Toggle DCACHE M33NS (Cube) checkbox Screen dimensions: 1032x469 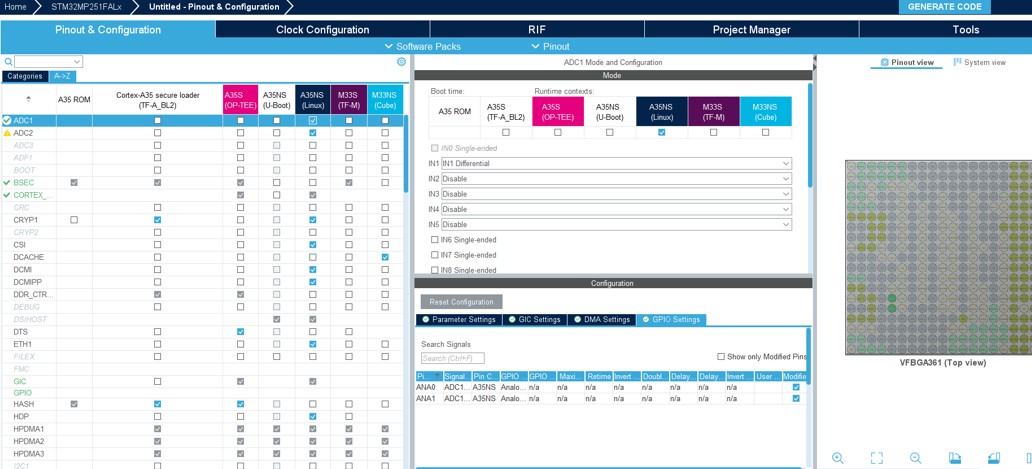[385, 257]
